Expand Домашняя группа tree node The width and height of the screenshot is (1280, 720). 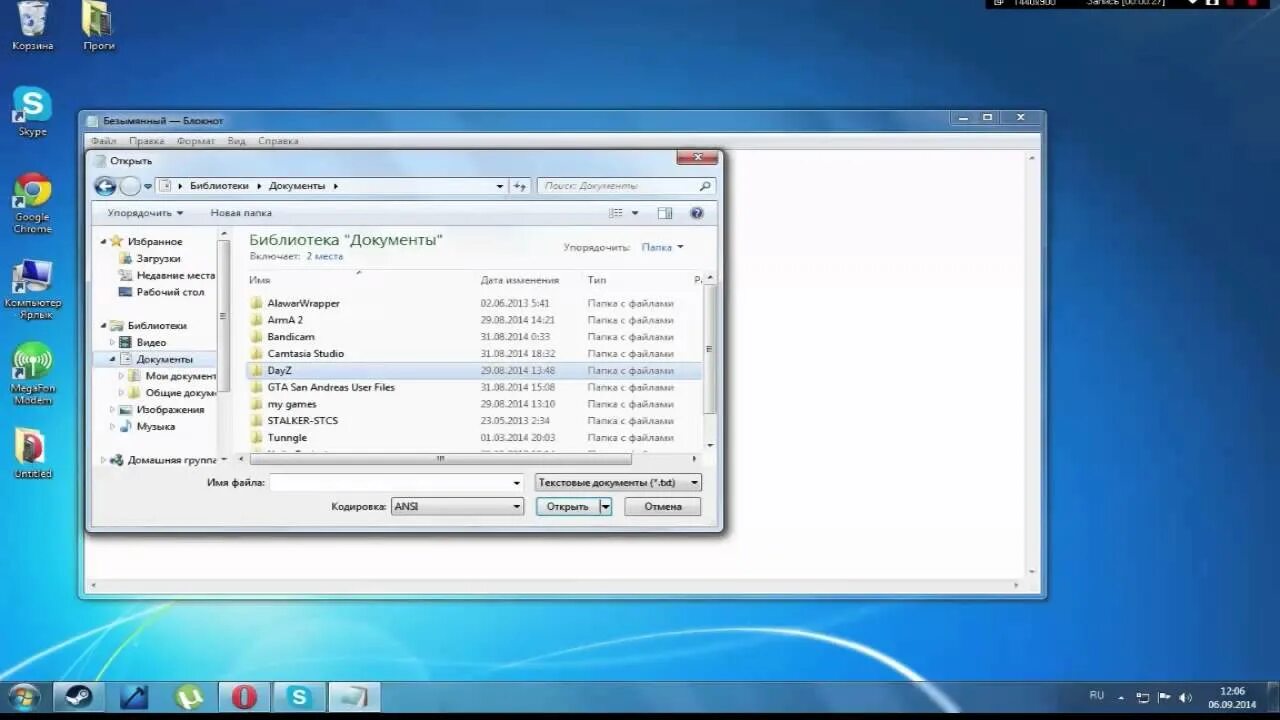tap(103, 460)
